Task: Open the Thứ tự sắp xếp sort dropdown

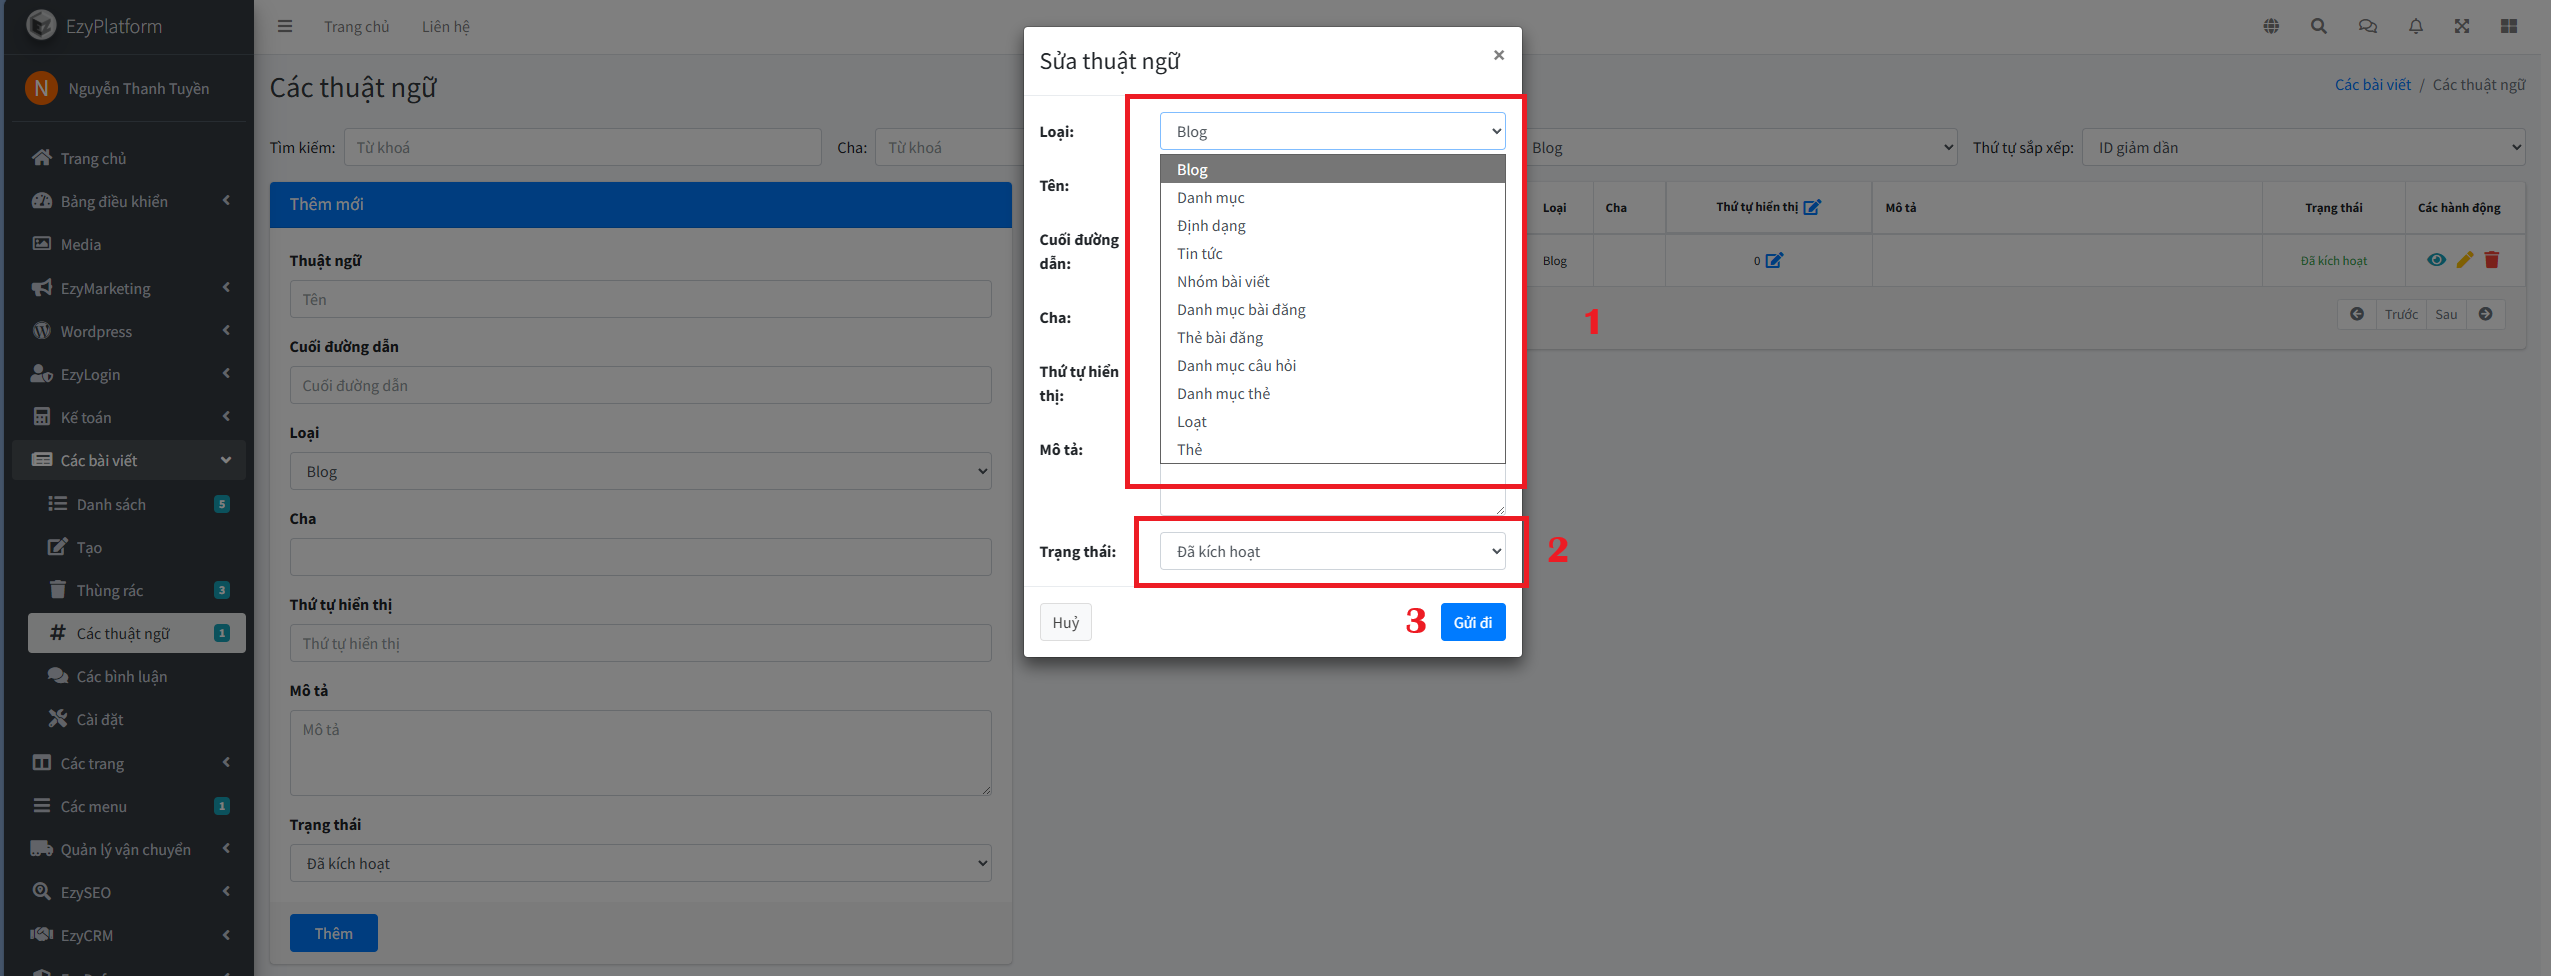Action: click(2303, 148)
